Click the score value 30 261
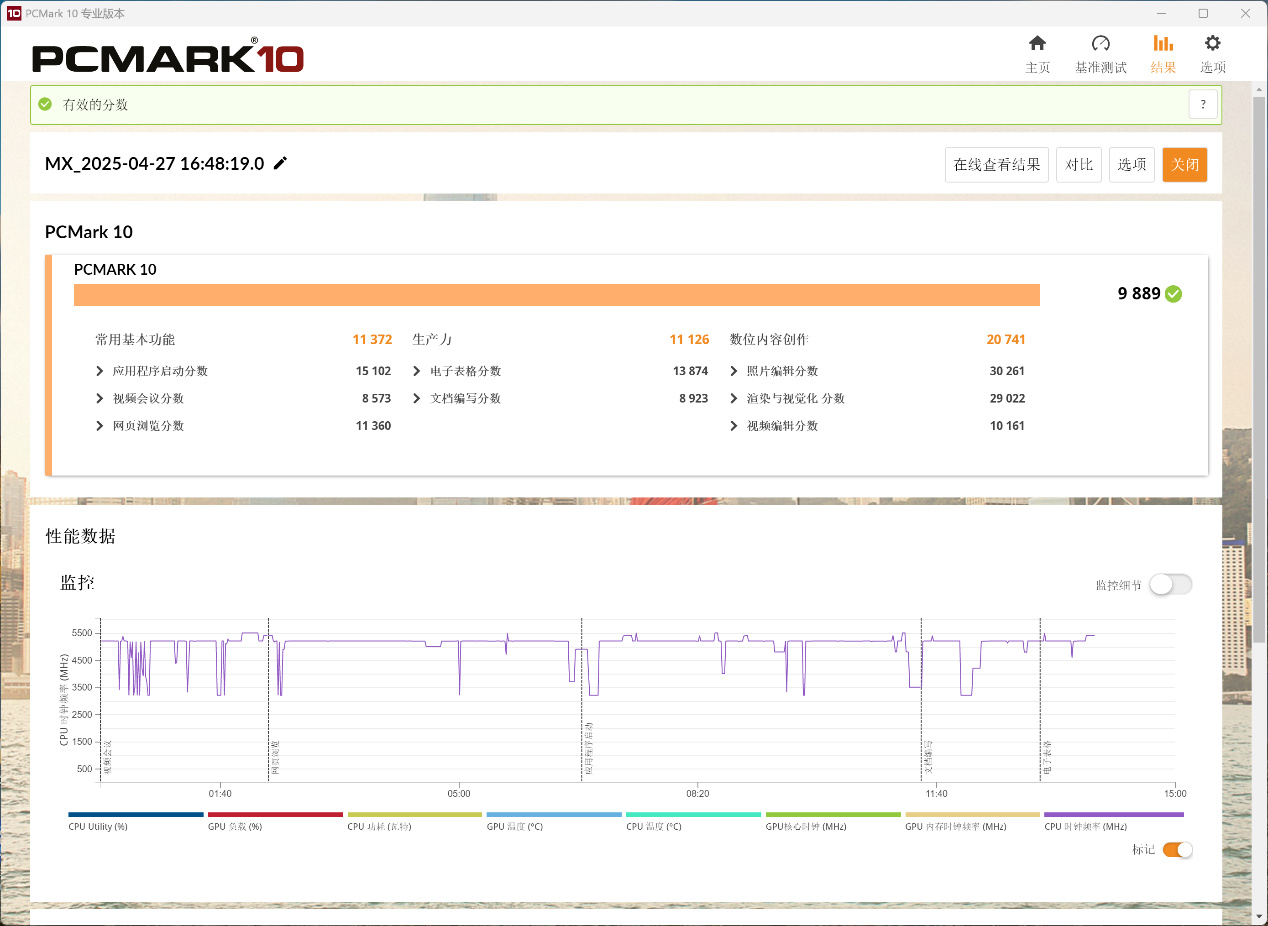Viewport: 1268px width, 926px height. [1007, 371]
